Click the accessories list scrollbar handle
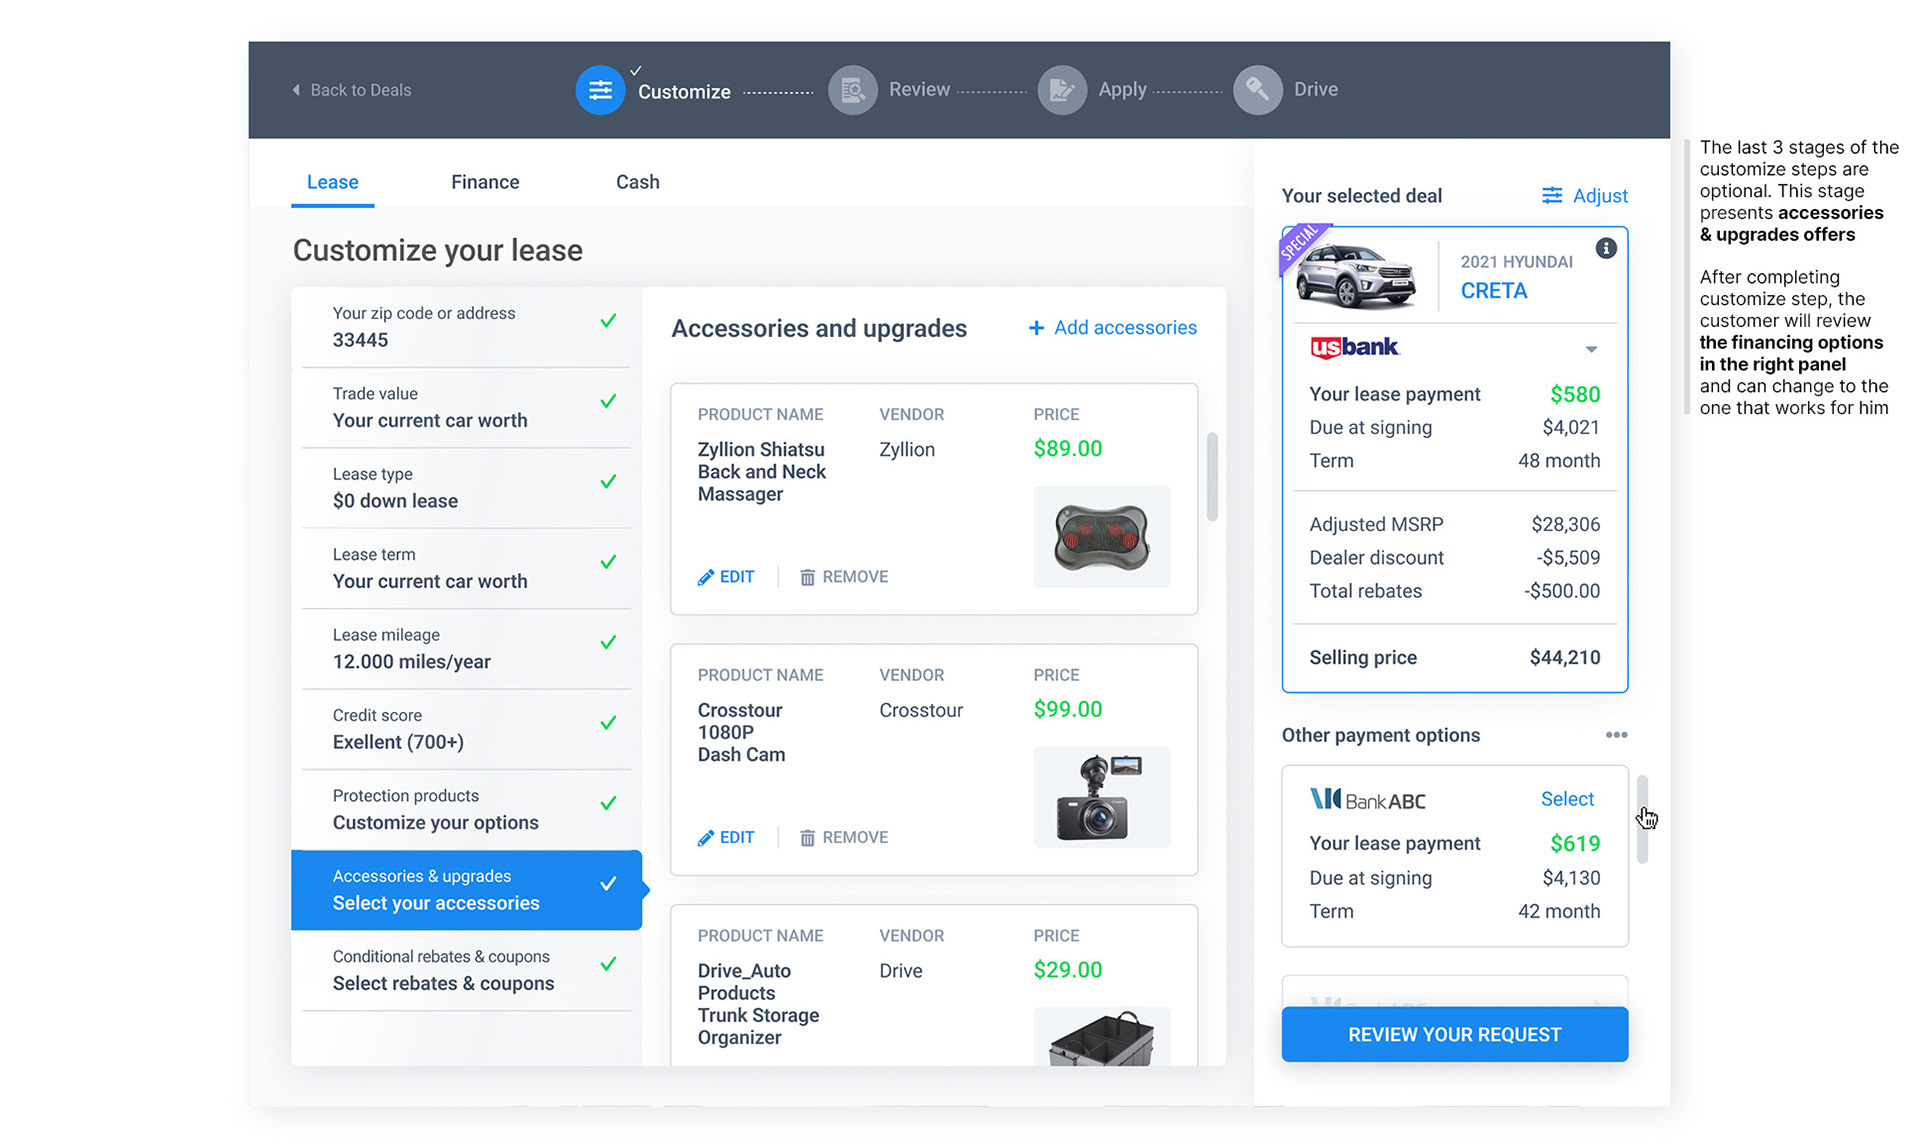 tap(1212, 477)
